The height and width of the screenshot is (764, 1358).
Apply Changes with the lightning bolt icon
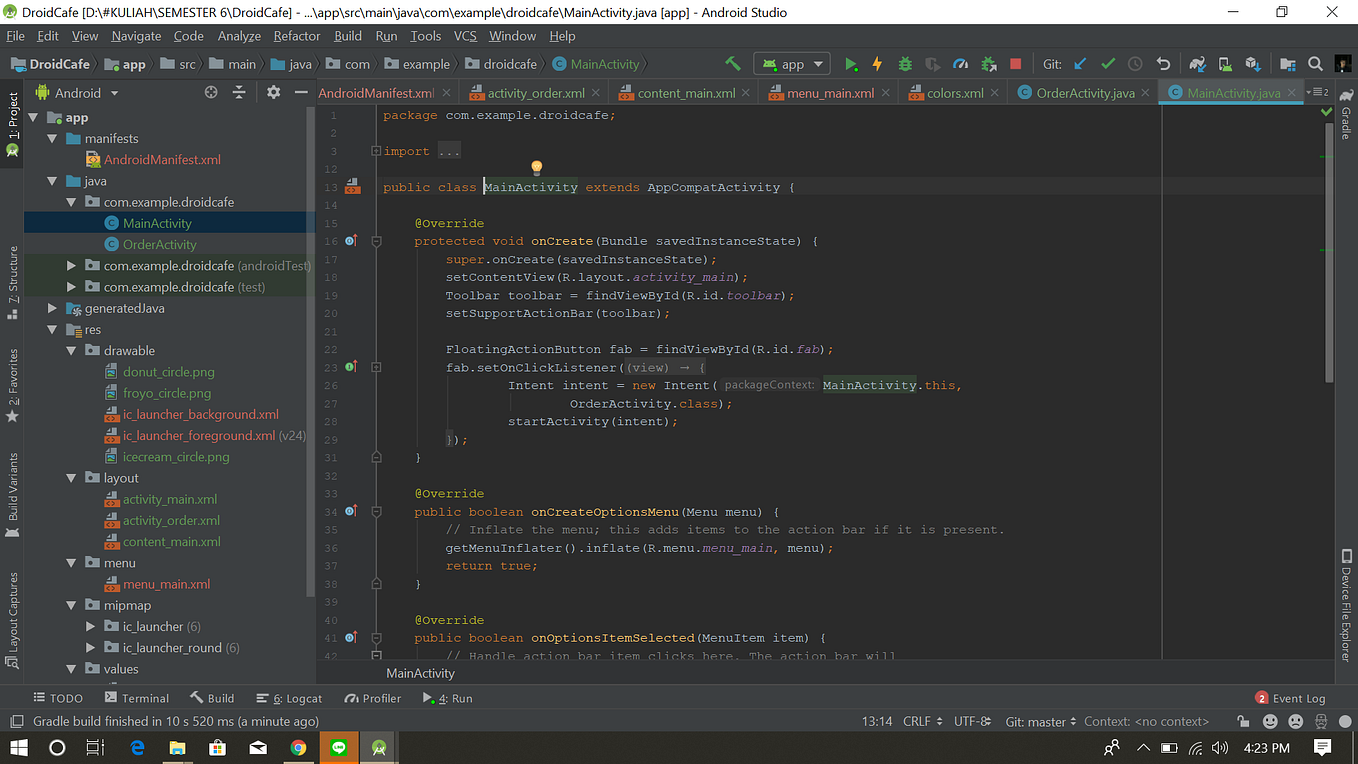coord(877,63)
